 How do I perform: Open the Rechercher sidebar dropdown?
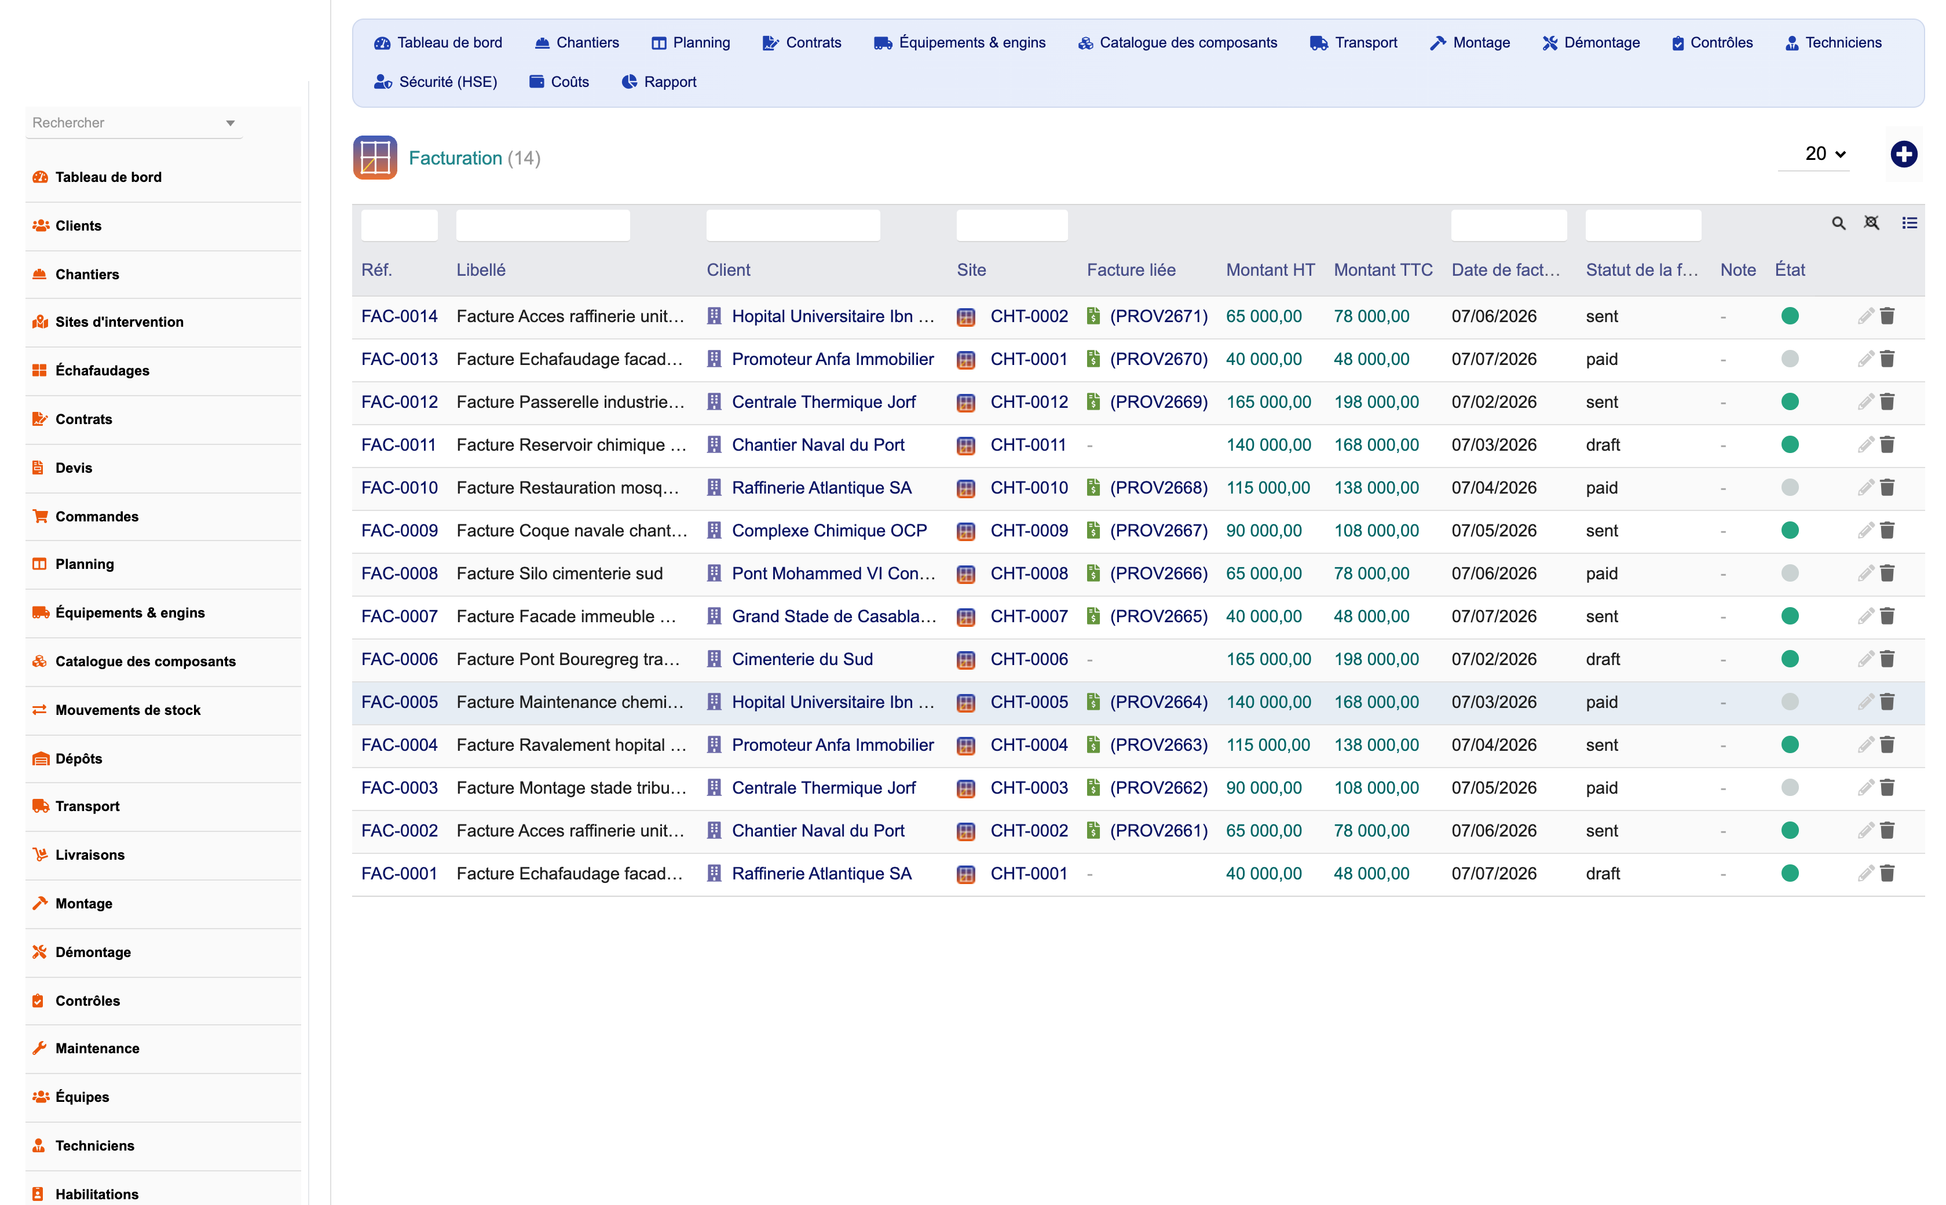pyautogui.click(x=134, y=123)
